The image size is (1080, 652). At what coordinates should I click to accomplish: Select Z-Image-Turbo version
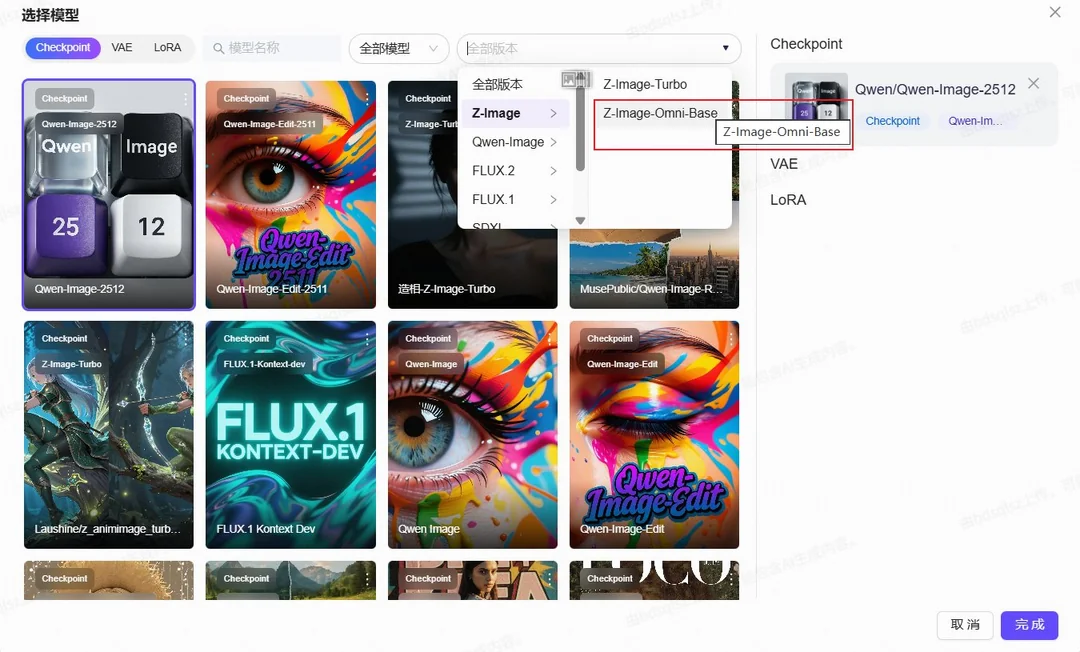click(645, 84)
